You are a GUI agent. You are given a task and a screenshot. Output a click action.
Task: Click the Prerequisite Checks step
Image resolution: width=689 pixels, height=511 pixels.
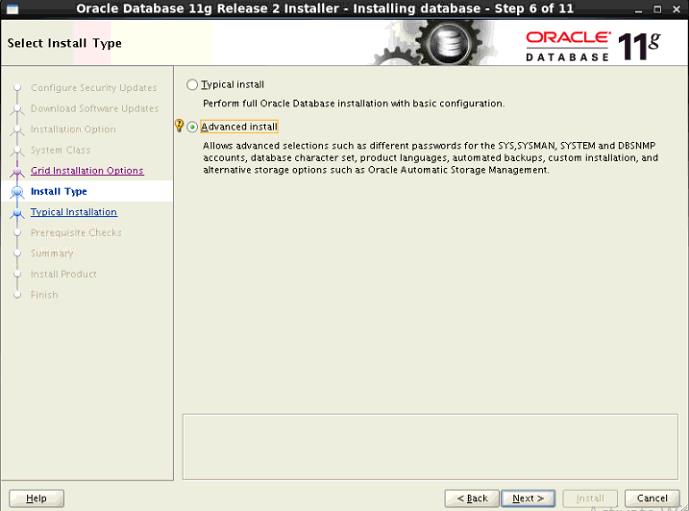point(76,232)
